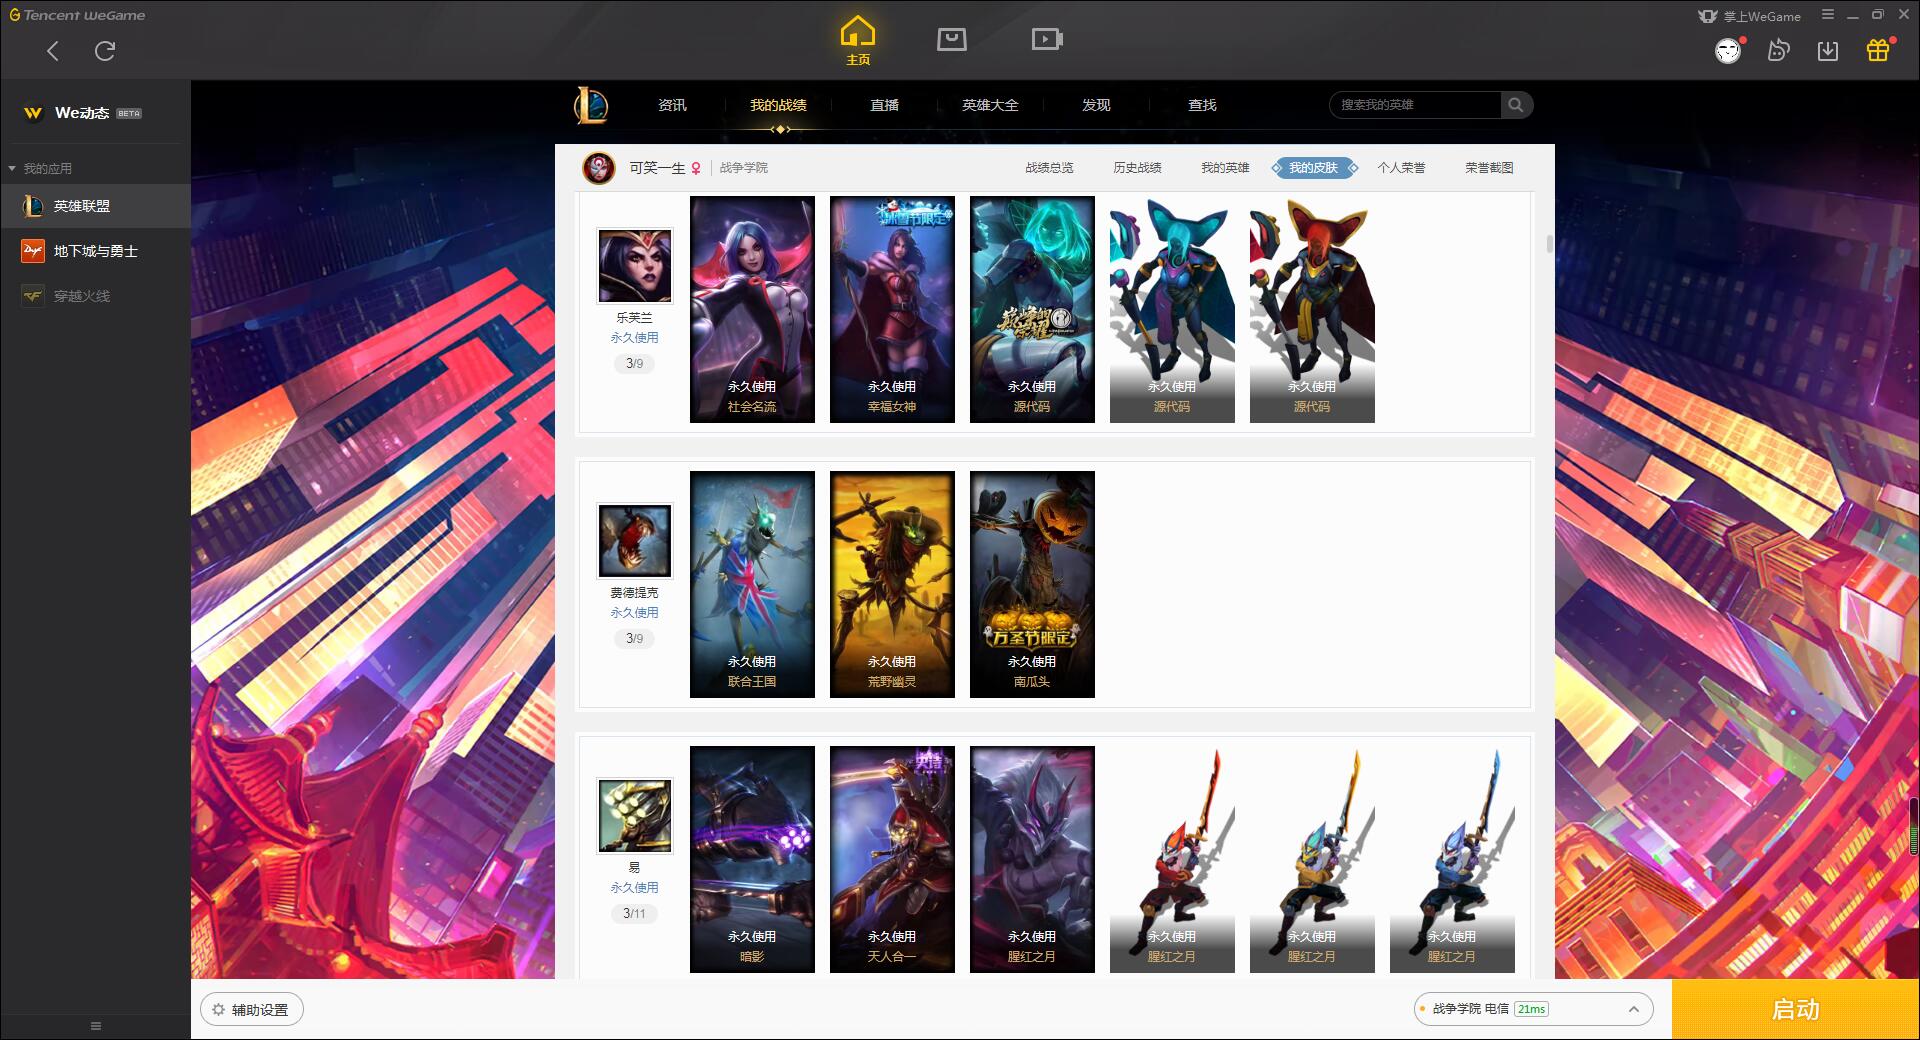
Task: Open the 资讯 tab
Action: point(672,105)
